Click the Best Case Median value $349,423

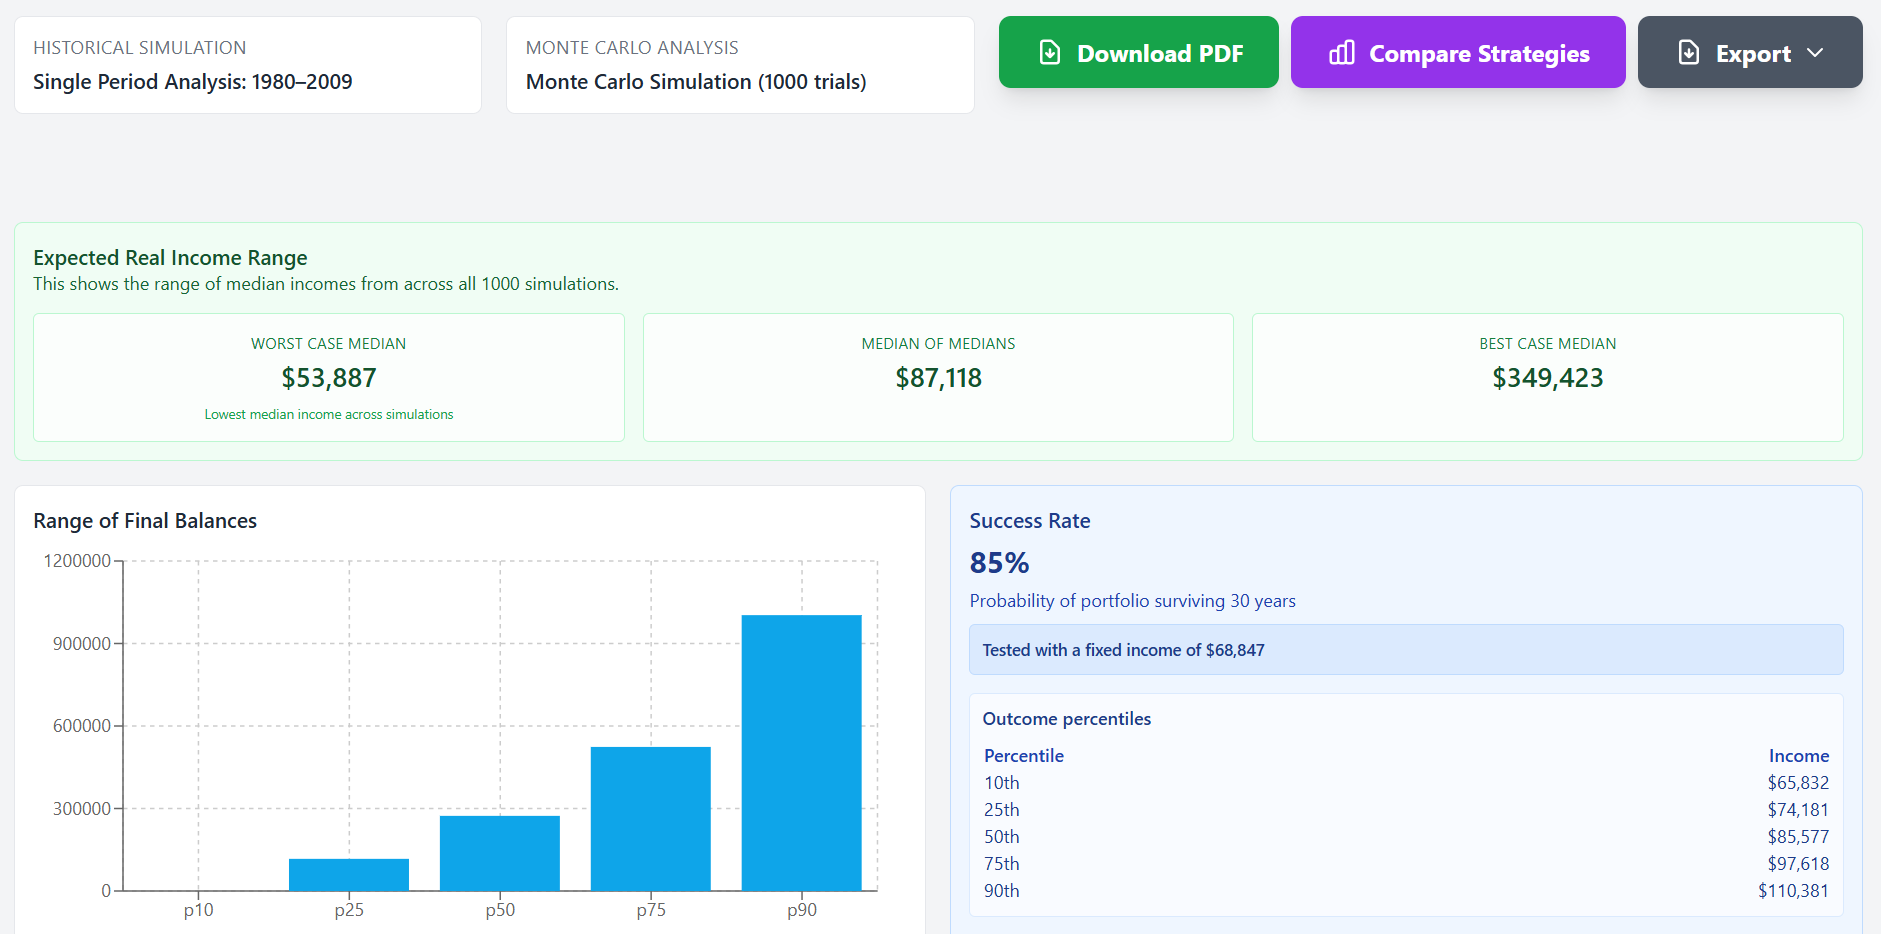[1547, 378]
